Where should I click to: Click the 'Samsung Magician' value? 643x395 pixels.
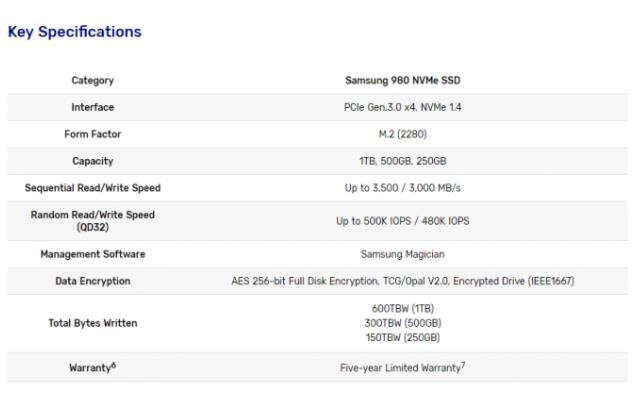[x=402, y=254]
